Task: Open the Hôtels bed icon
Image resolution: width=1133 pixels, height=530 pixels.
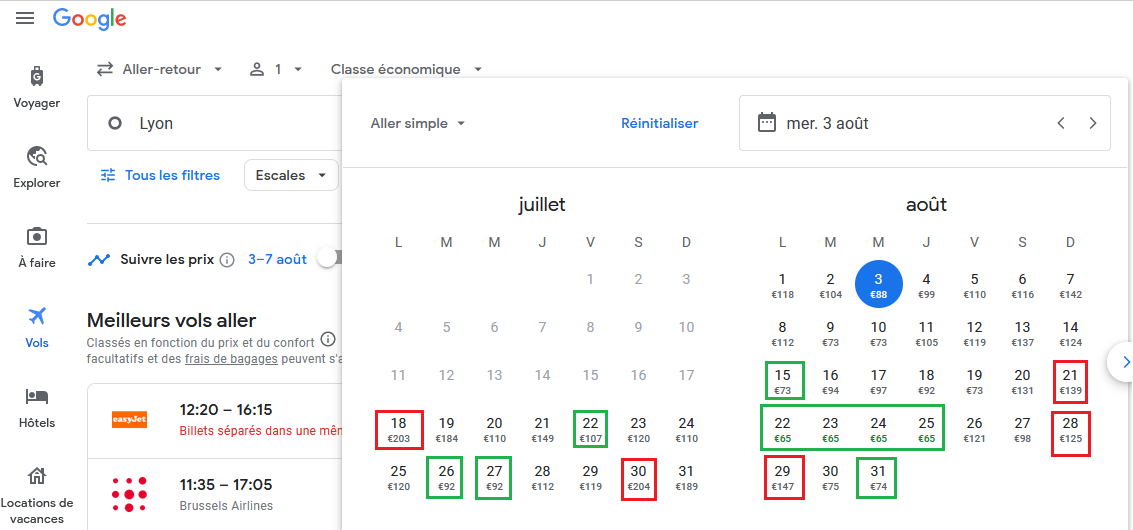Action: 37,397
